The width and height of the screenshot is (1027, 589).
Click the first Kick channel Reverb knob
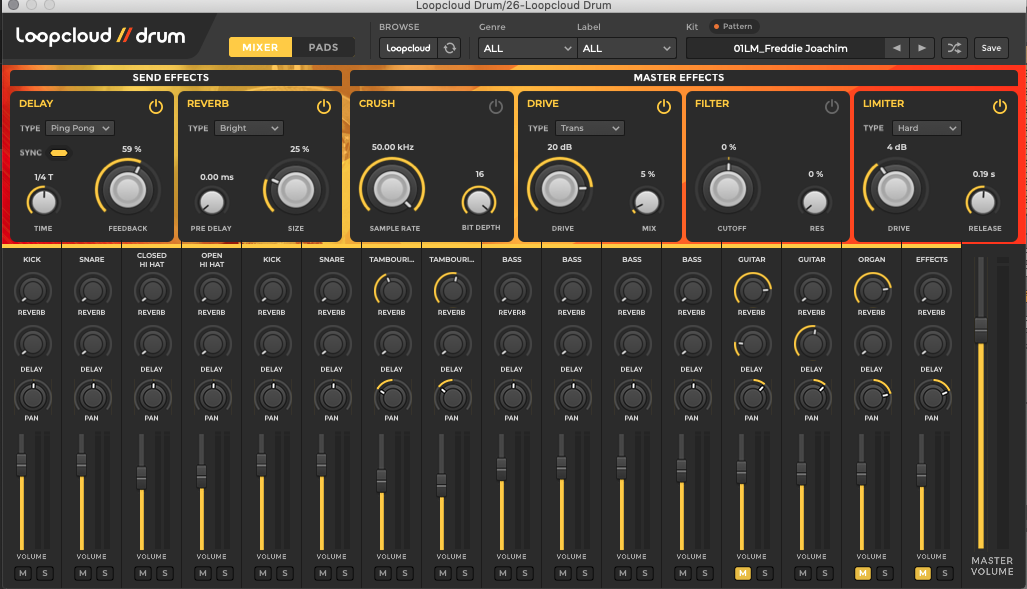32,290
